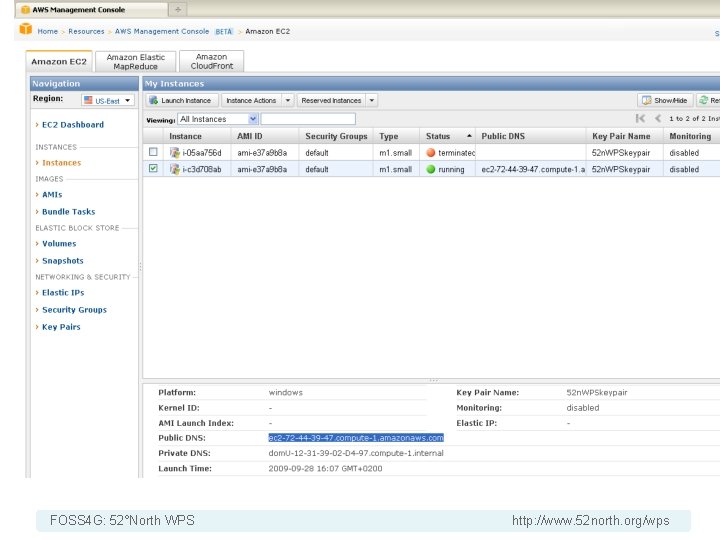Open EC2 Dashboard in navigation

tap(73, 124)
